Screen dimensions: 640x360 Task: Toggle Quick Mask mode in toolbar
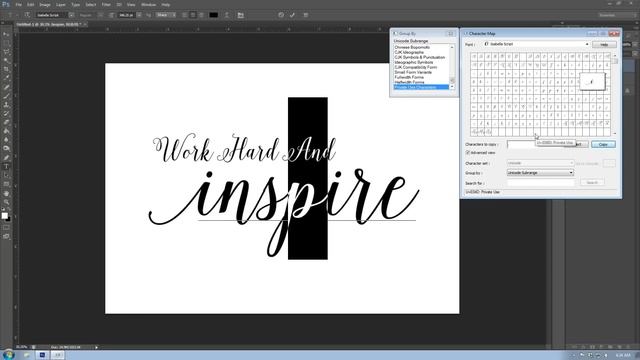click(x=6, y=227)
